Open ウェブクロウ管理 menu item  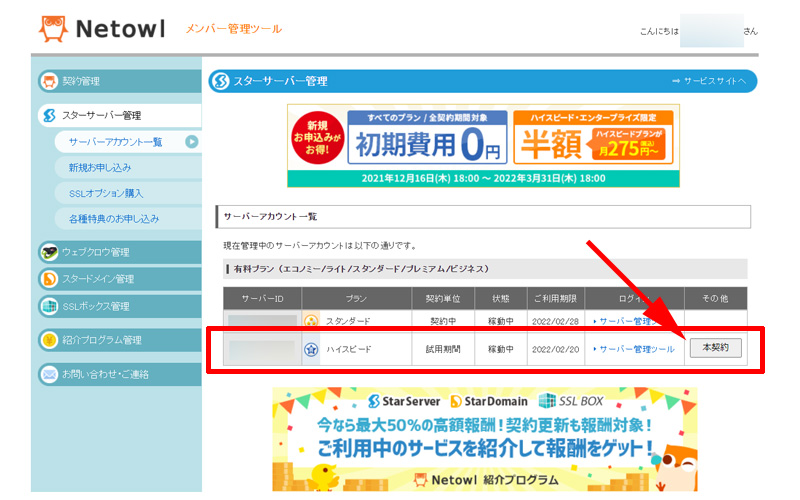[120, 252]
